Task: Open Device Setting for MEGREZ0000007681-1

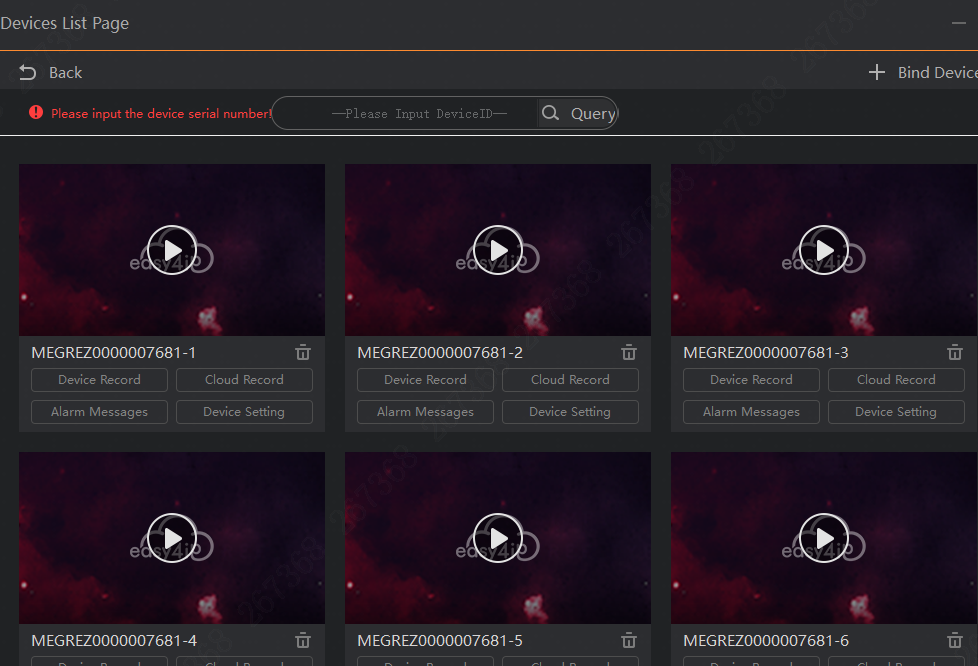Action: pos(244,412)
